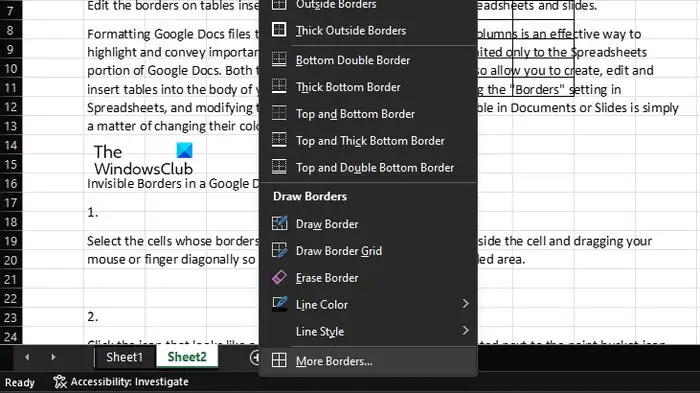Click the Erase Border eraser icon
This screenshot has height=393, width=700.
pyautogui.click(x=279, y=277)
